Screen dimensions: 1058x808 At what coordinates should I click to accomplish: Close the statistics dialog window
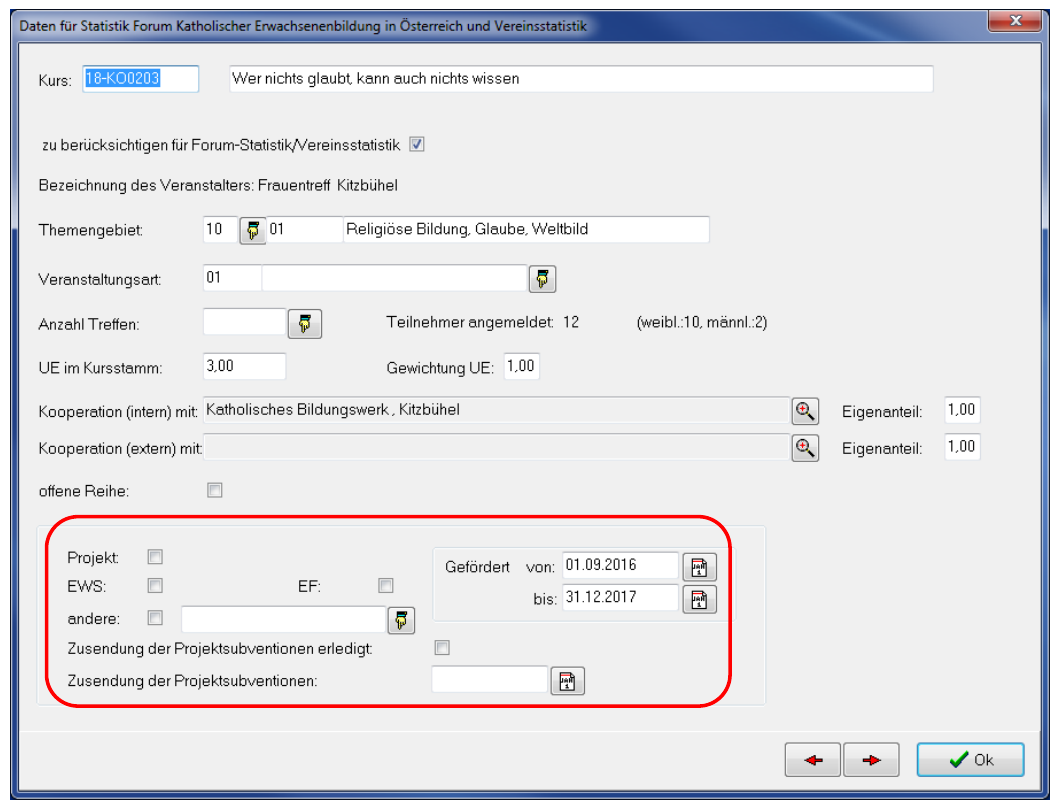1015,21
